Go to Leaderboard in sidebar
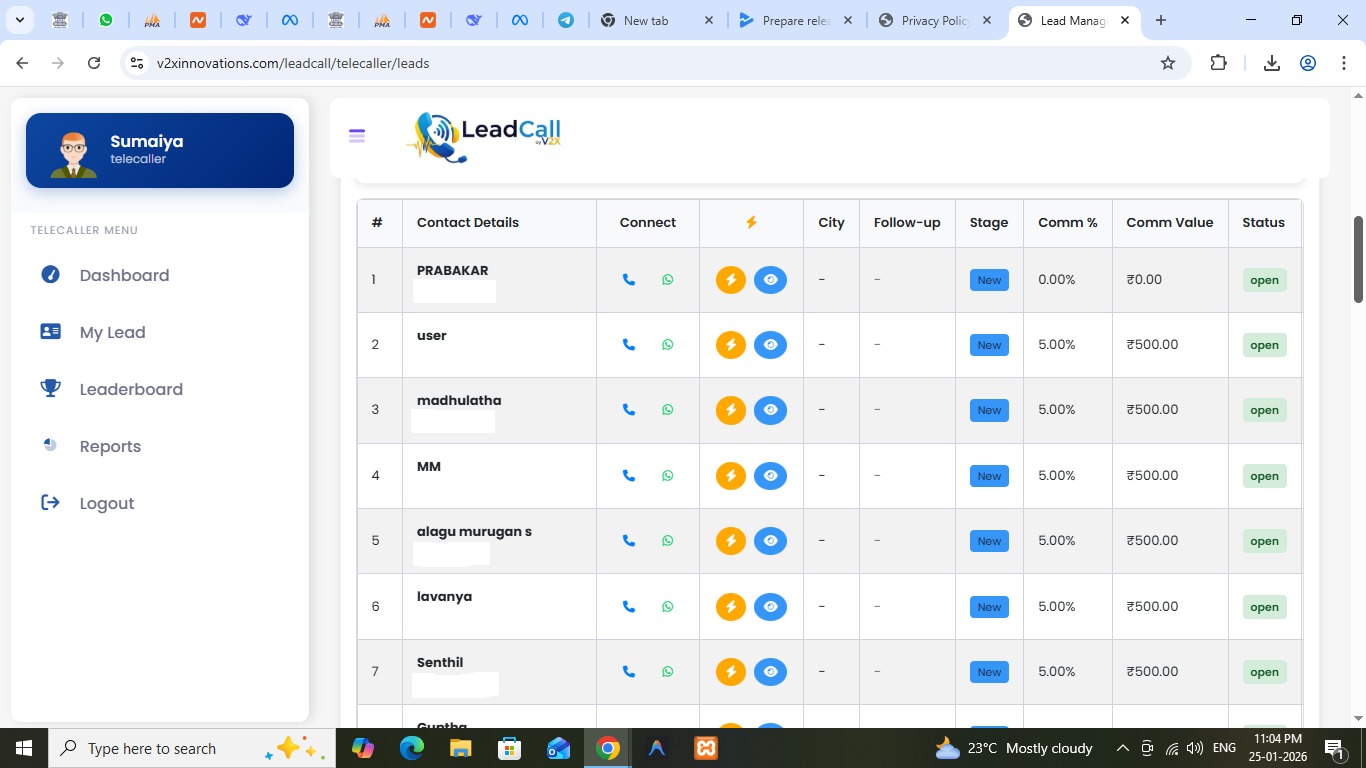The width and height of the screenshot is (1366, 768). click(x=131, y=389)
